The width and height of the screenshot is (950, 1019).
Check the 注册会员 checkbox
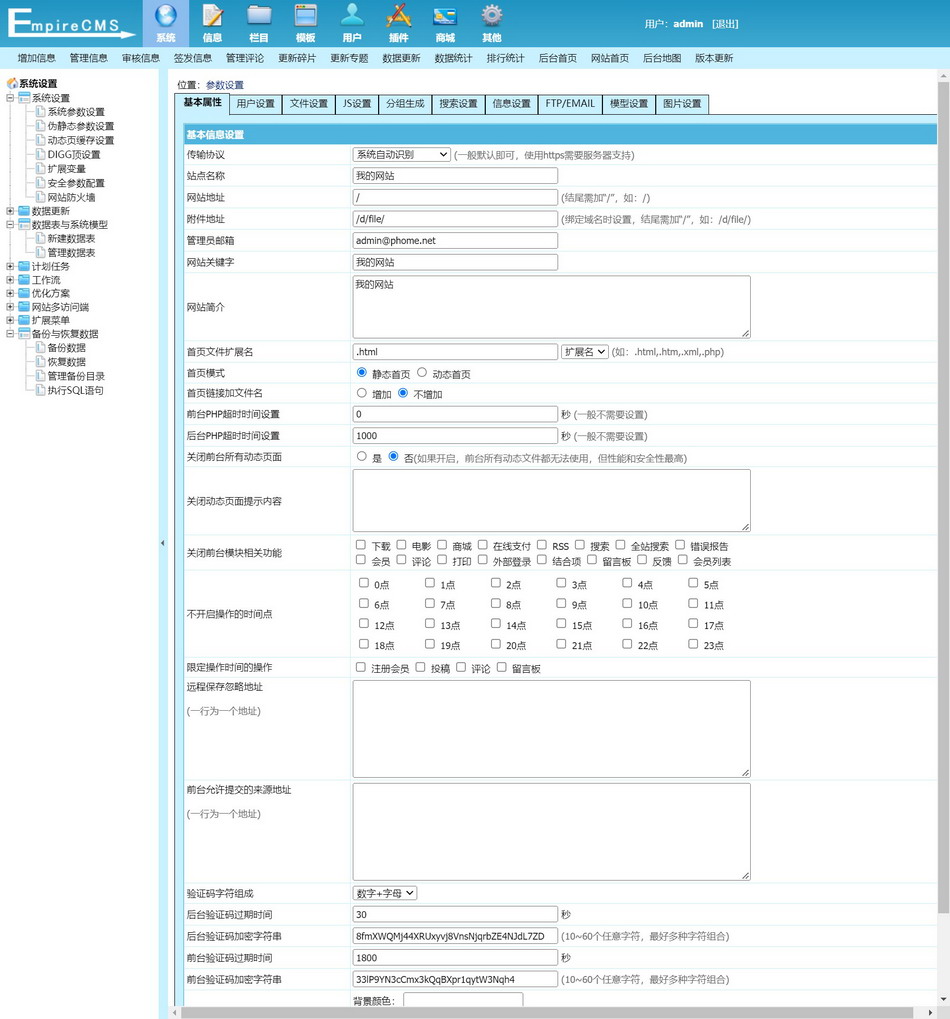pos(361,667)
